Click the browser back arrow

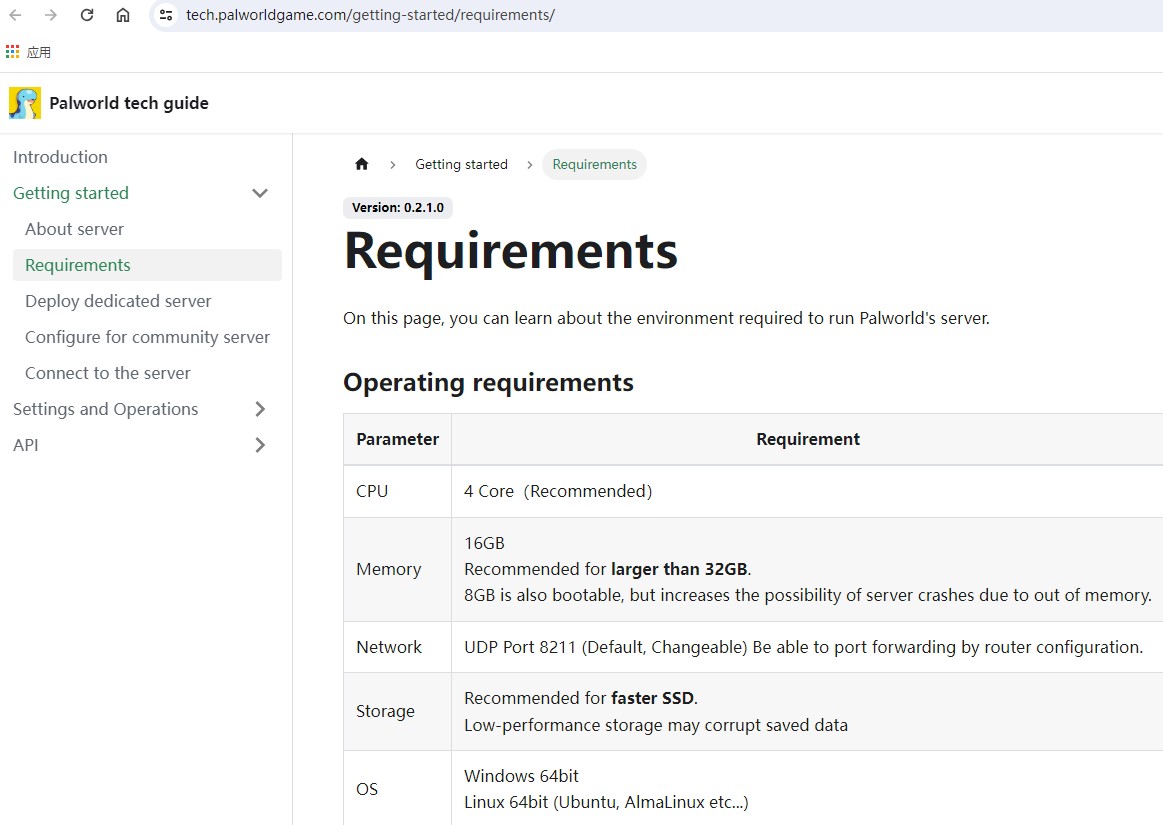[16, 15]
